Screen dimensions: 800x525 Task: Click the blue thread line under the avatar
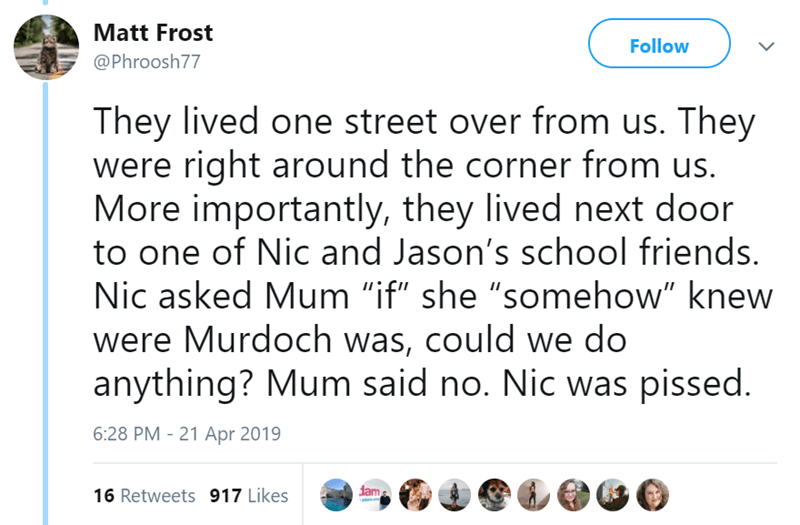coord(45,300)
